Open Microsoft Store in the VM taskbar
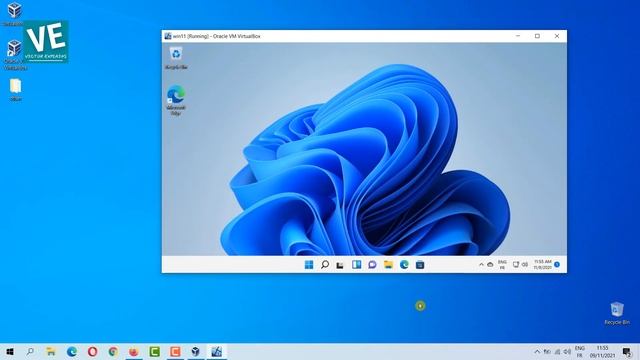The image size is (640, 360). click(420, 265)
